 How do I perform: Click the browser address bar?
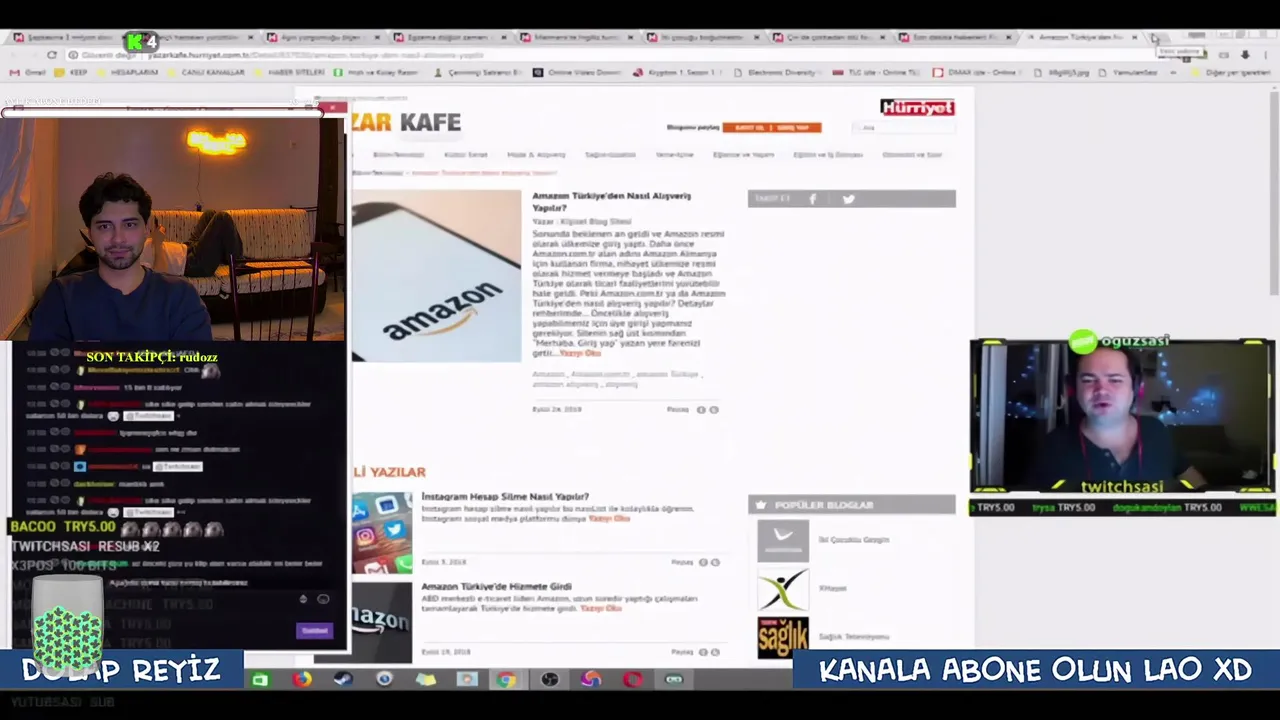[600, 55]
